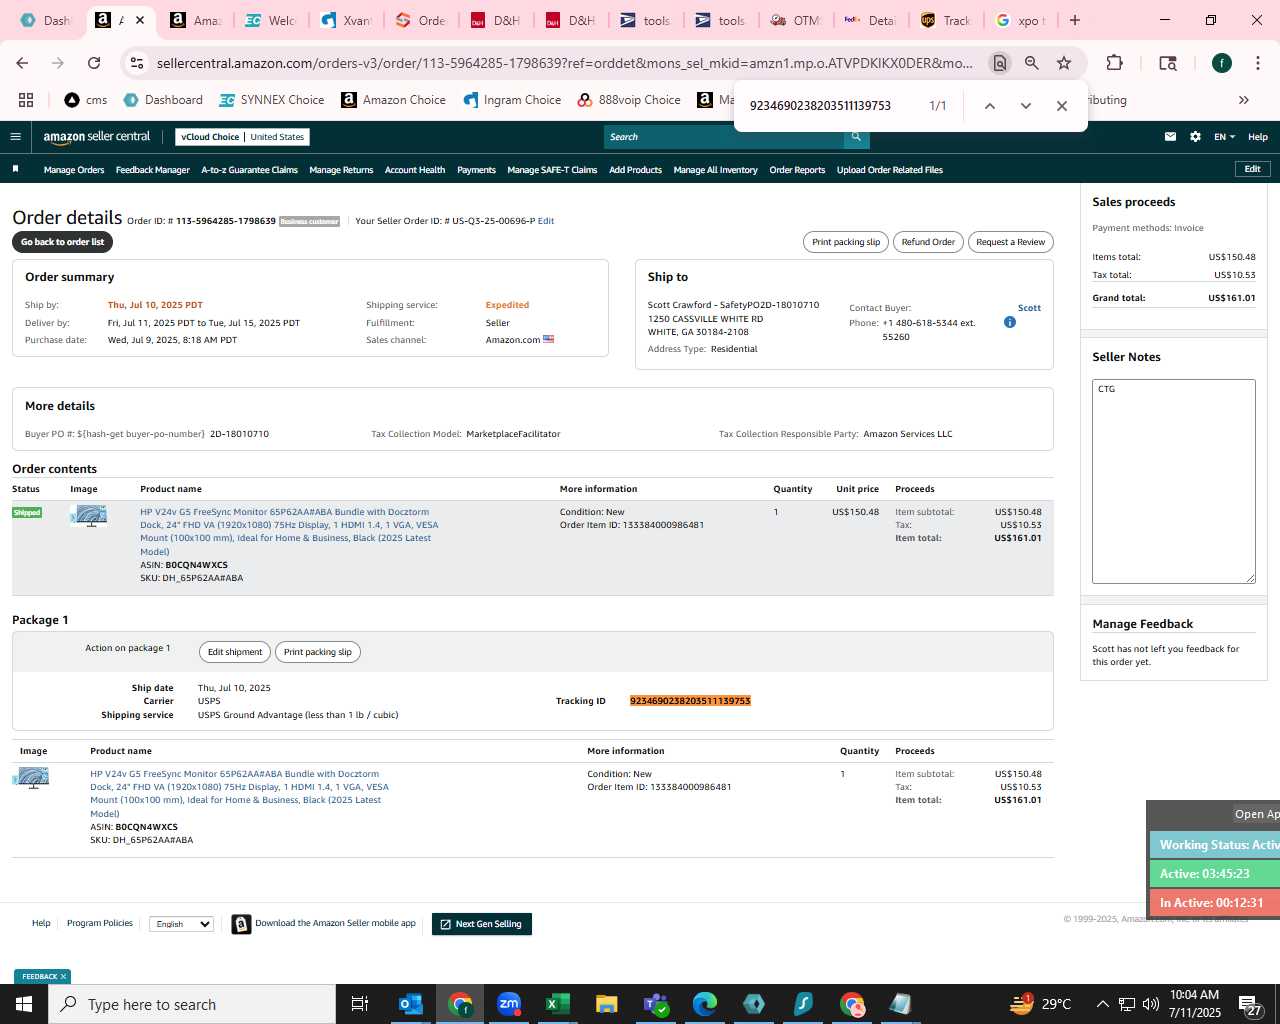
Task: Open the vCloud Choice United States selector
Action: (242, 137)
